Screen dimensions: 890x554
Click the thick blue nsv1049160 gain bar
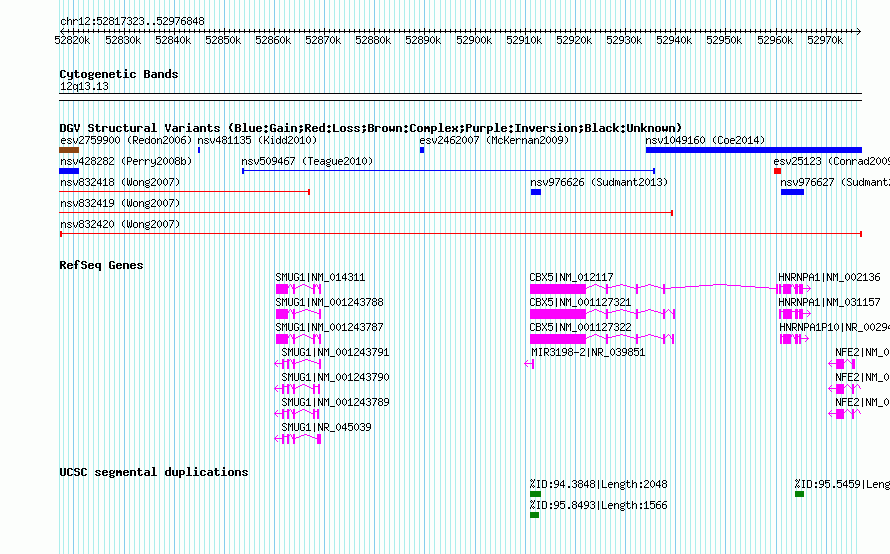(754, 150)
